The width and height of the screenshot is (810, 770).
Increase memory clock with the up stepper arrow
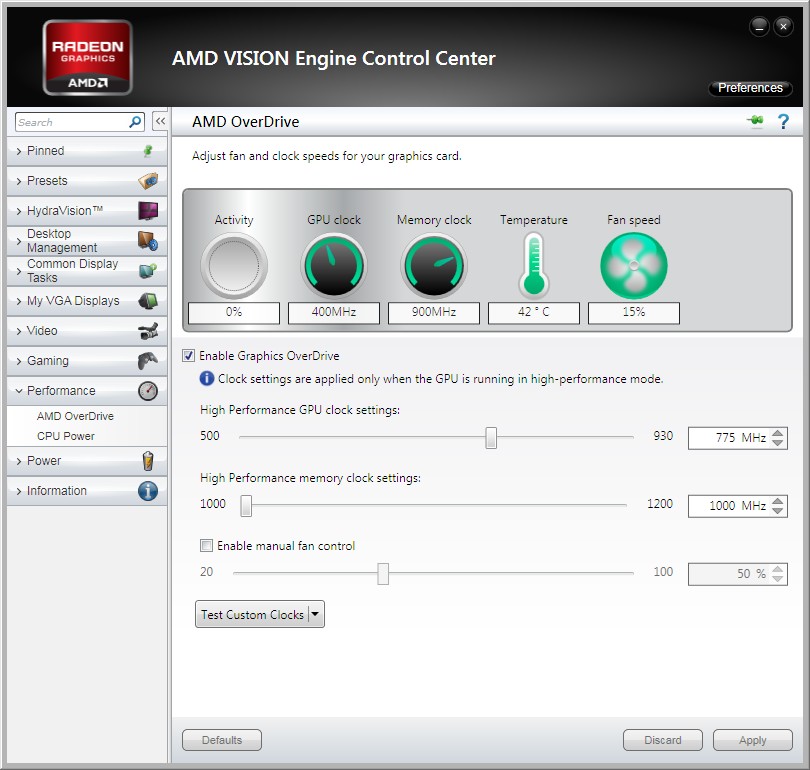[x=777, y=501]
